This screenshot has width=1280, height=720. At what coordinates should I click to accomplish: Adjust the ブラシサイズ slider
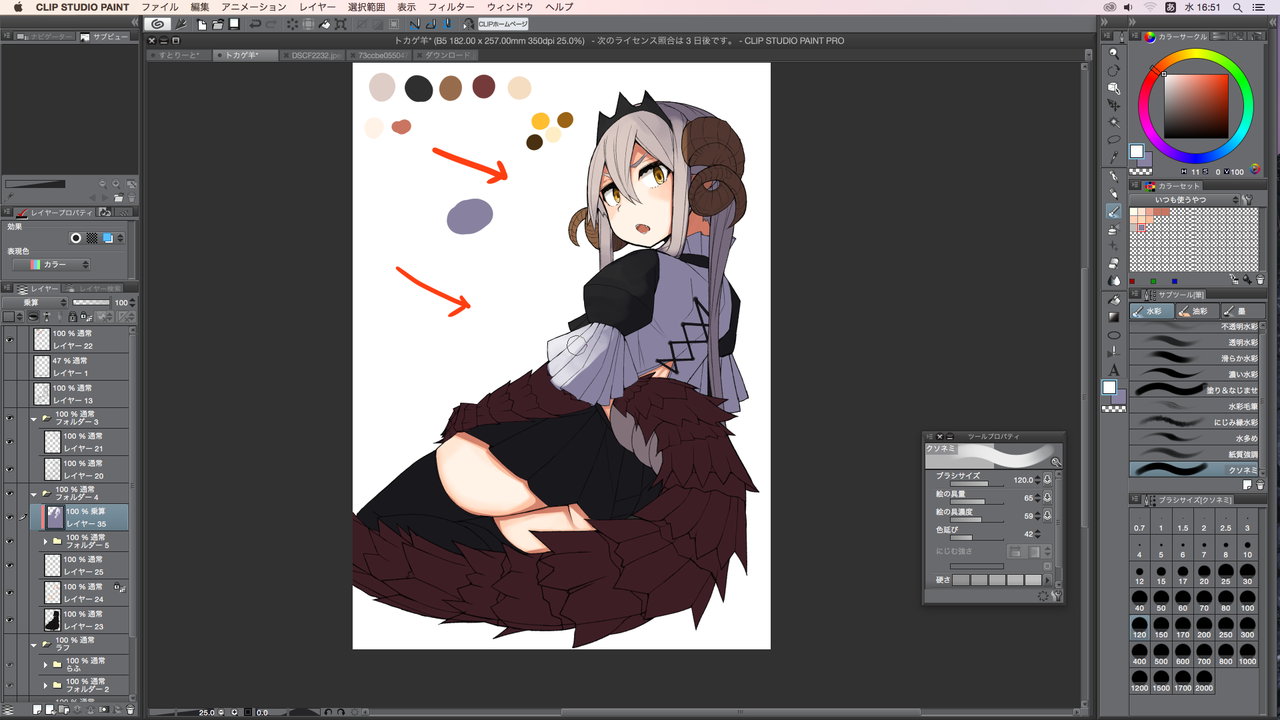[x=978, y=484]
